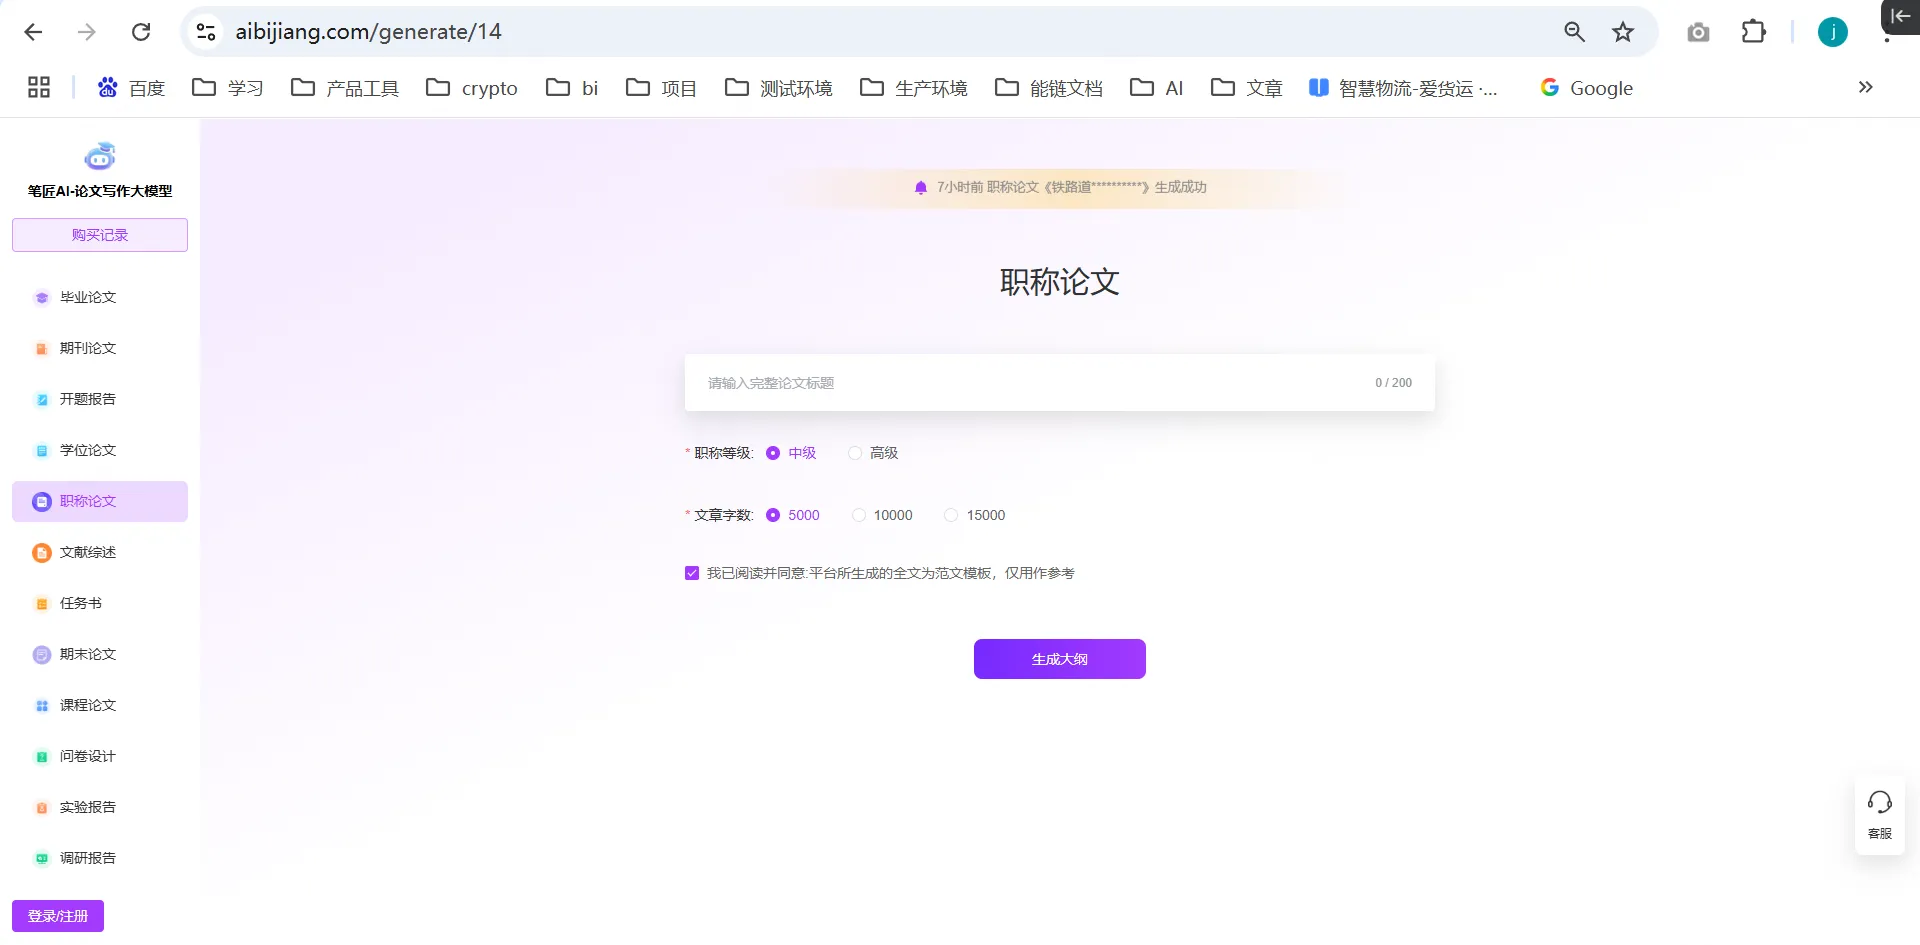Expand hidden bookmarks with the double chevron
Image resolution: width=1920 pixels, height=945 pixels.
[1865, 88]
